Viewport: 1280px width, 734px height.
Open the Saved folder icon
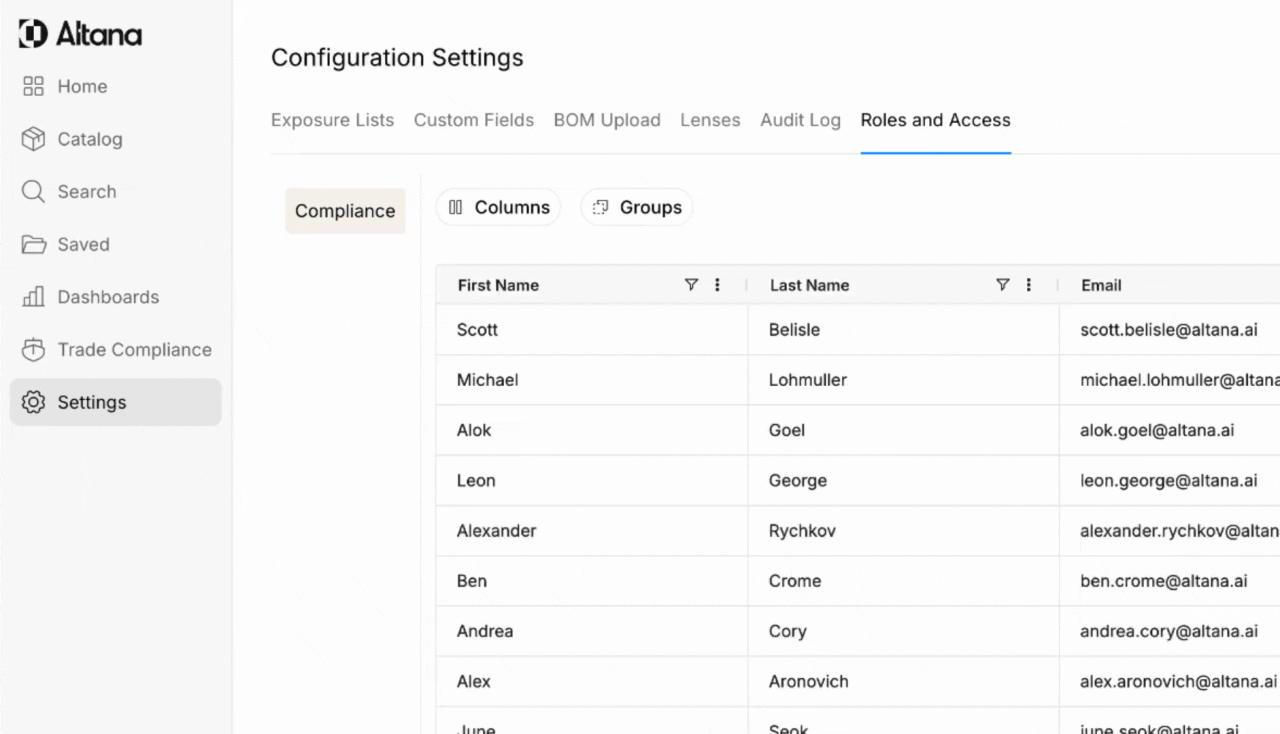pos(33,245)
